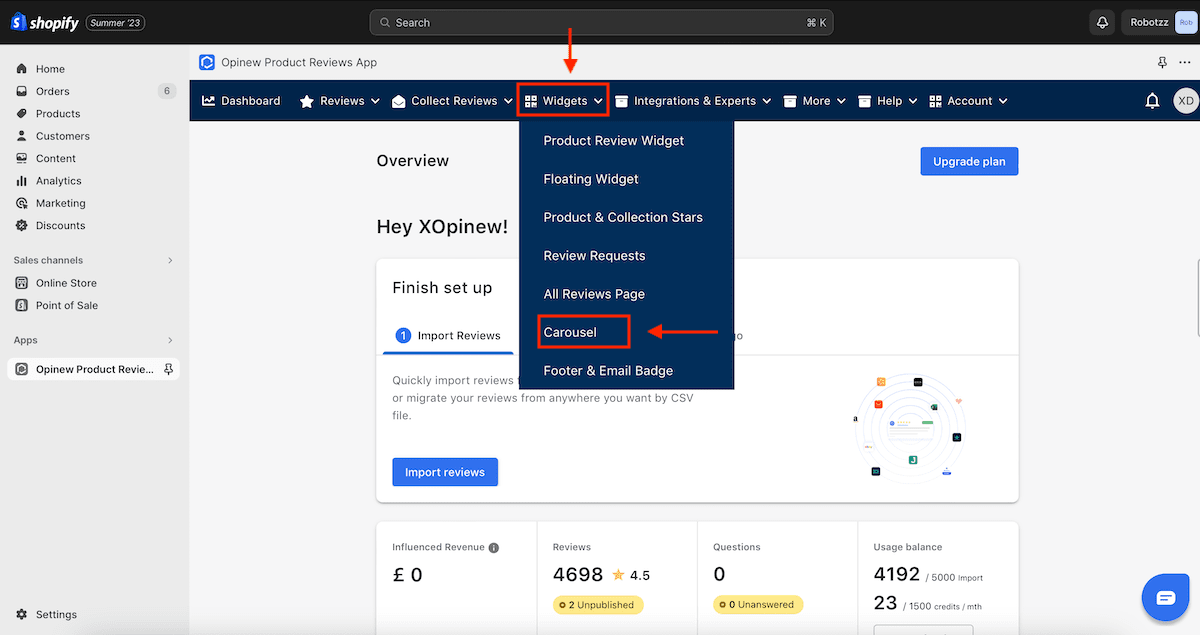Viewport: 1200px width, 635px height.
Task: Click the Upgrade plan button
Action: tap(968, 161)
